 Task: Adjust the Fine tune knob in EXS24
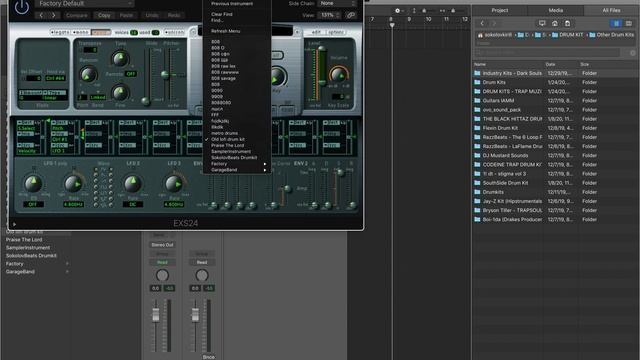(x=120, y=93)
